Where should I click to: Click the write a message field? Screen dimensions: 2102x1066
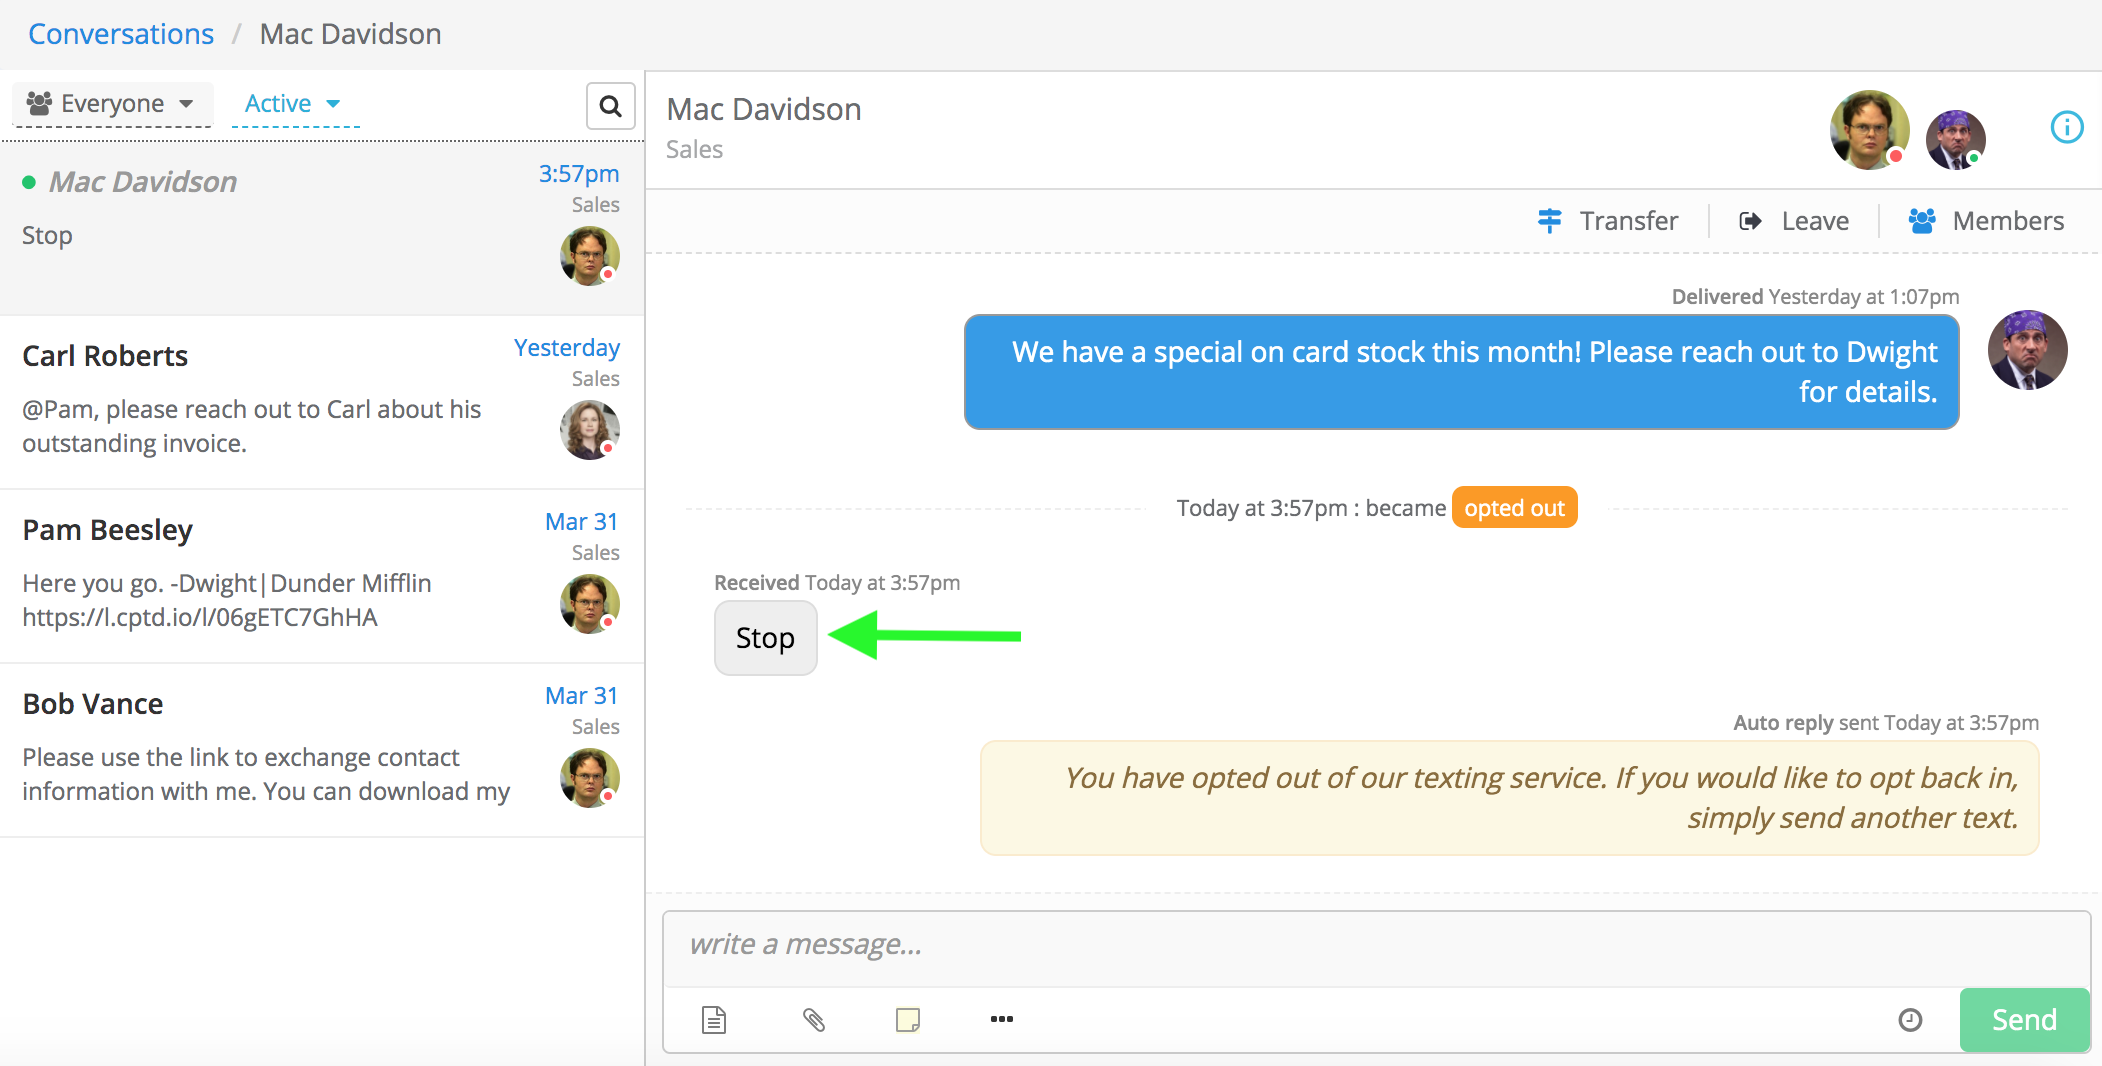1375,945
